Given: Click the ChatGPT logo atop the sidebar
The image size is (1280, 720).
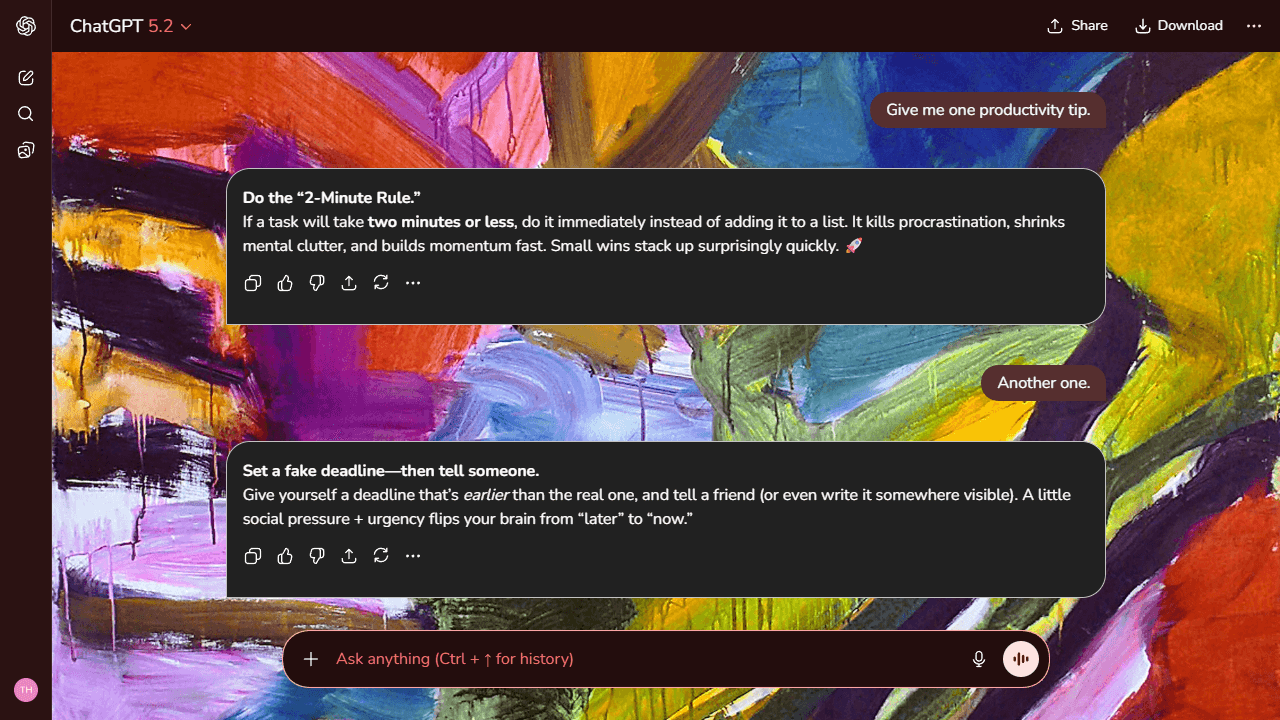Looking at the screenshot, I should click(x=25, y=26).
